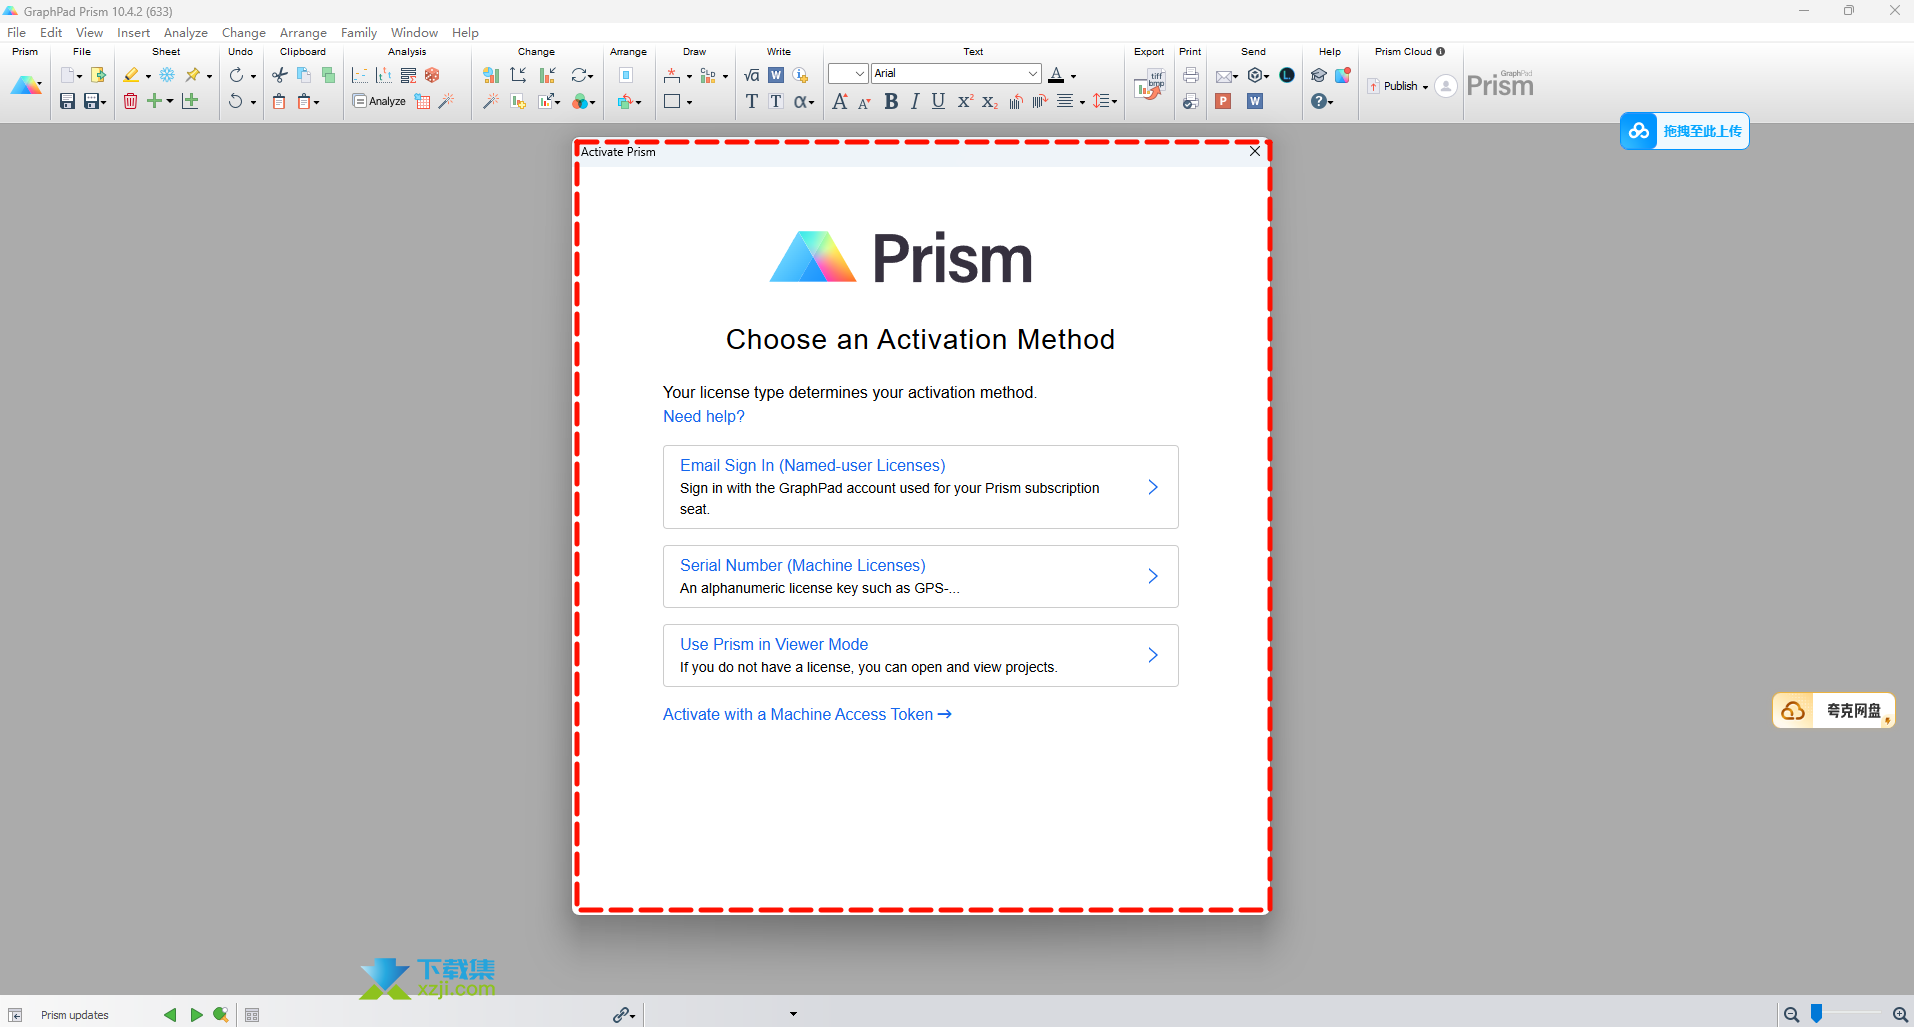Viewport: 1914px width, 1027px height.
Task: Open the Analyze menu
Action: (186, 32)
